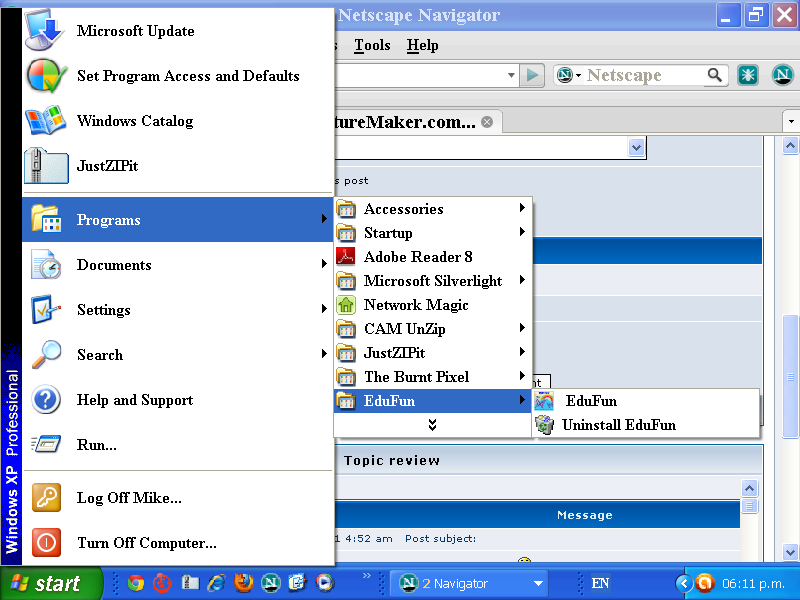The height and width of the screenshot is (600, 800).
Task: Show more Quick Launch icons via chevron
Action: [366, 576]
